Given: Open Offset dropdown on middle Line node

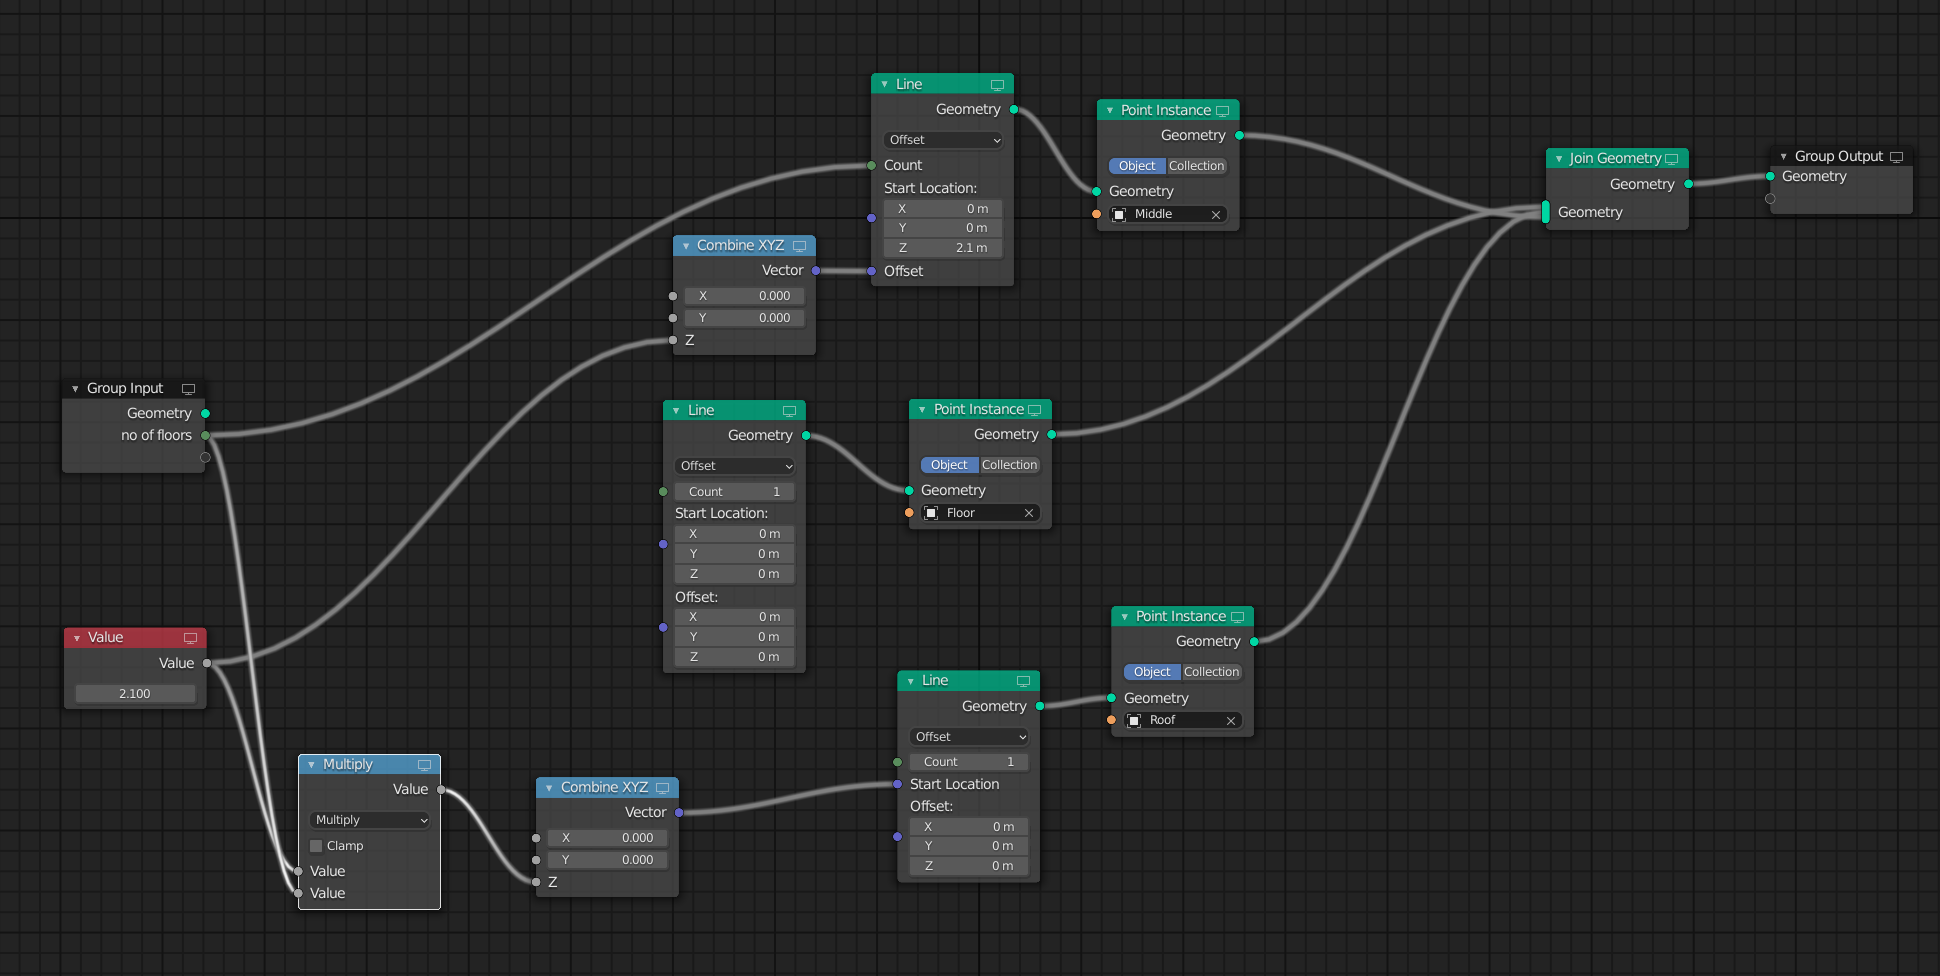Looking at the screenshot, I should tap(735, 466).
